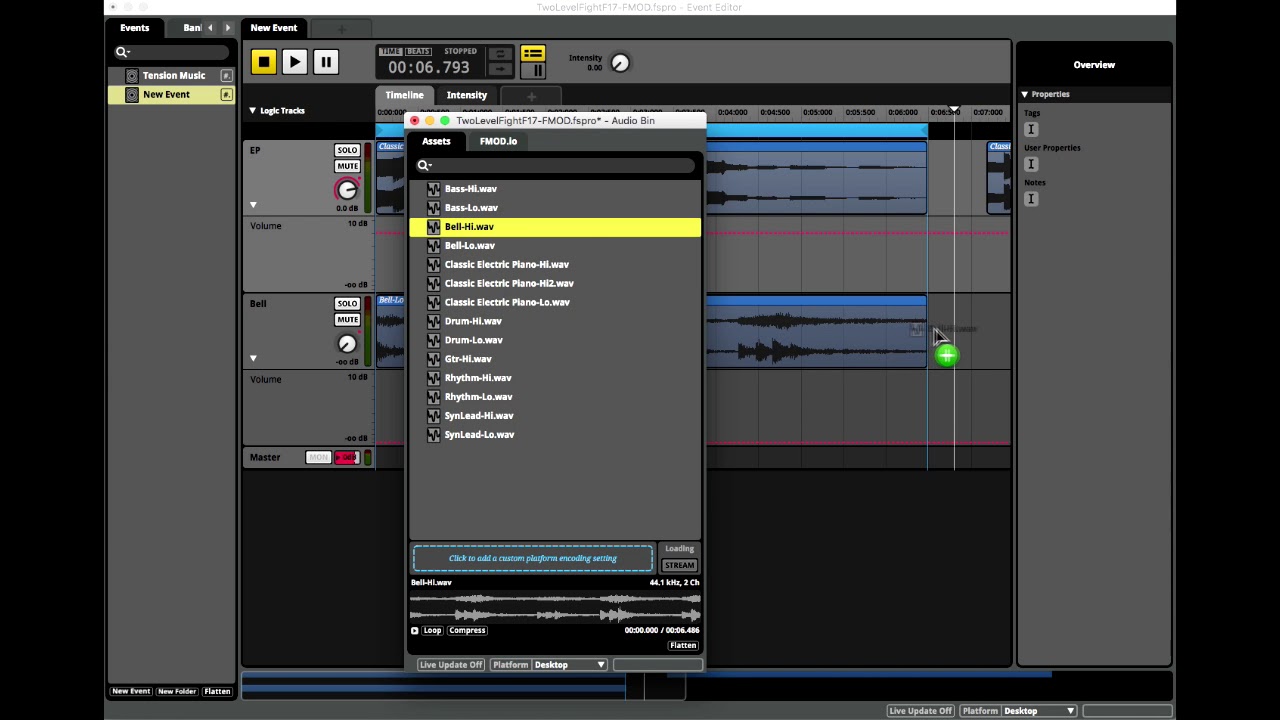
Task: Select the Events browser tab
Action: pyautogui.click(x=134, y=28)
